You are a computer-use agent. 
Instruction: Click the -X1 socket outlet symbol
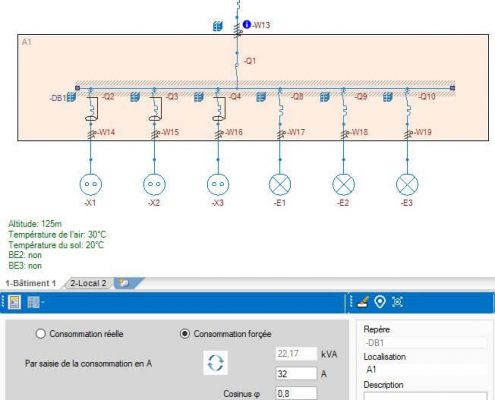point(91,184)
